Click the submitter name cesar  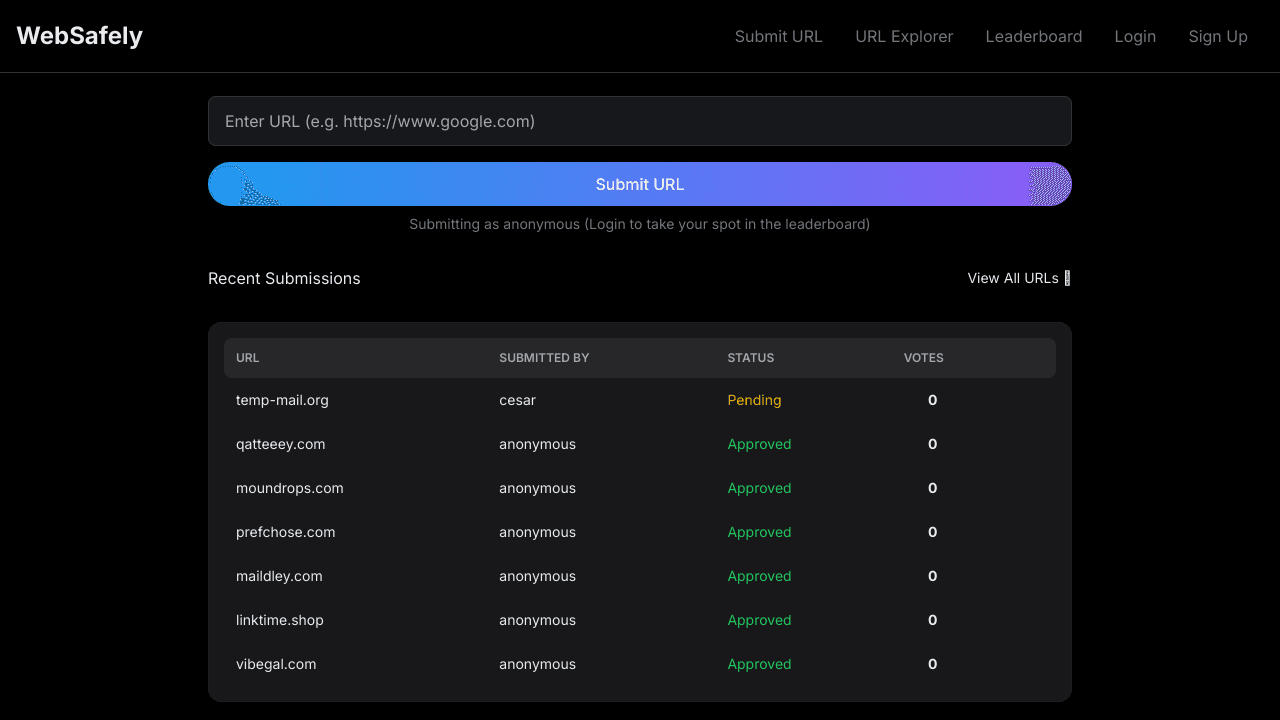pos(517,400)
